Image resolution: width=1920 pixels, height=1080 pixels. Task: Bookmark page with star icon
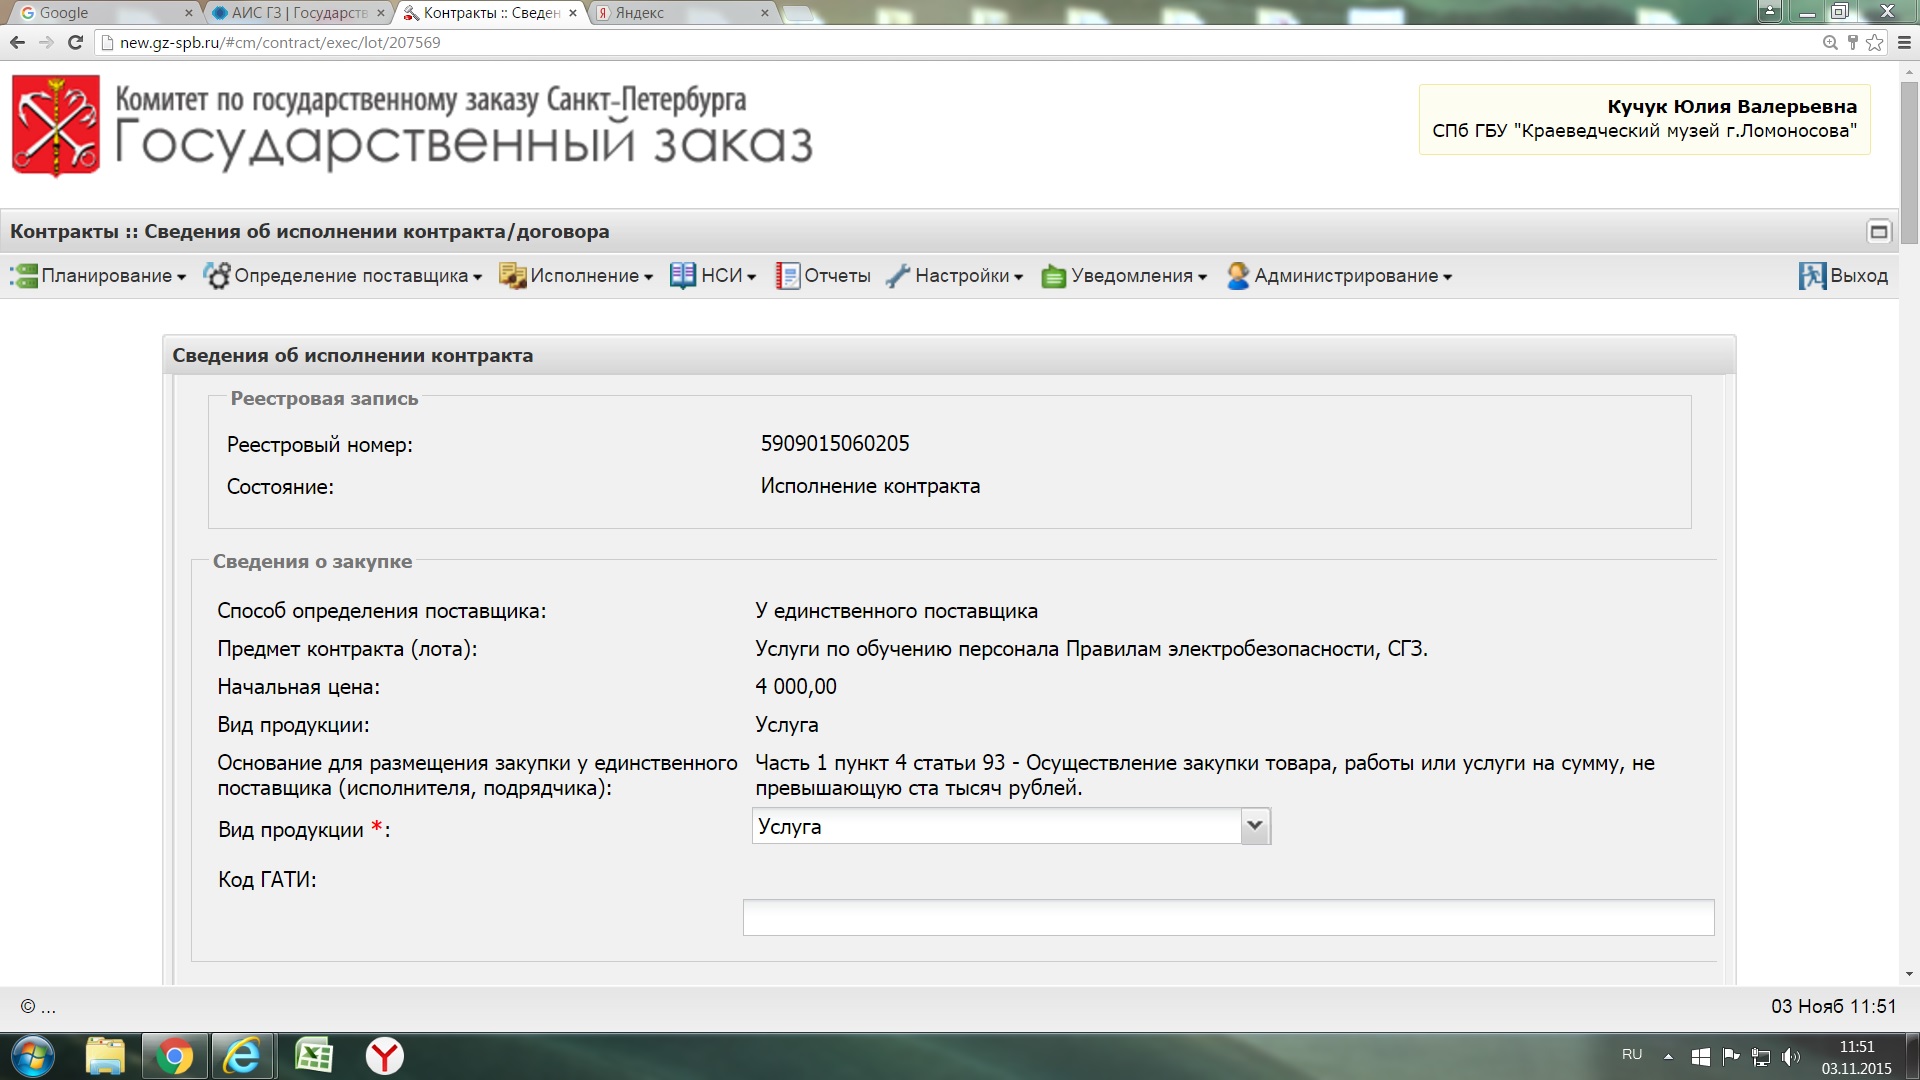[1875, 42]
